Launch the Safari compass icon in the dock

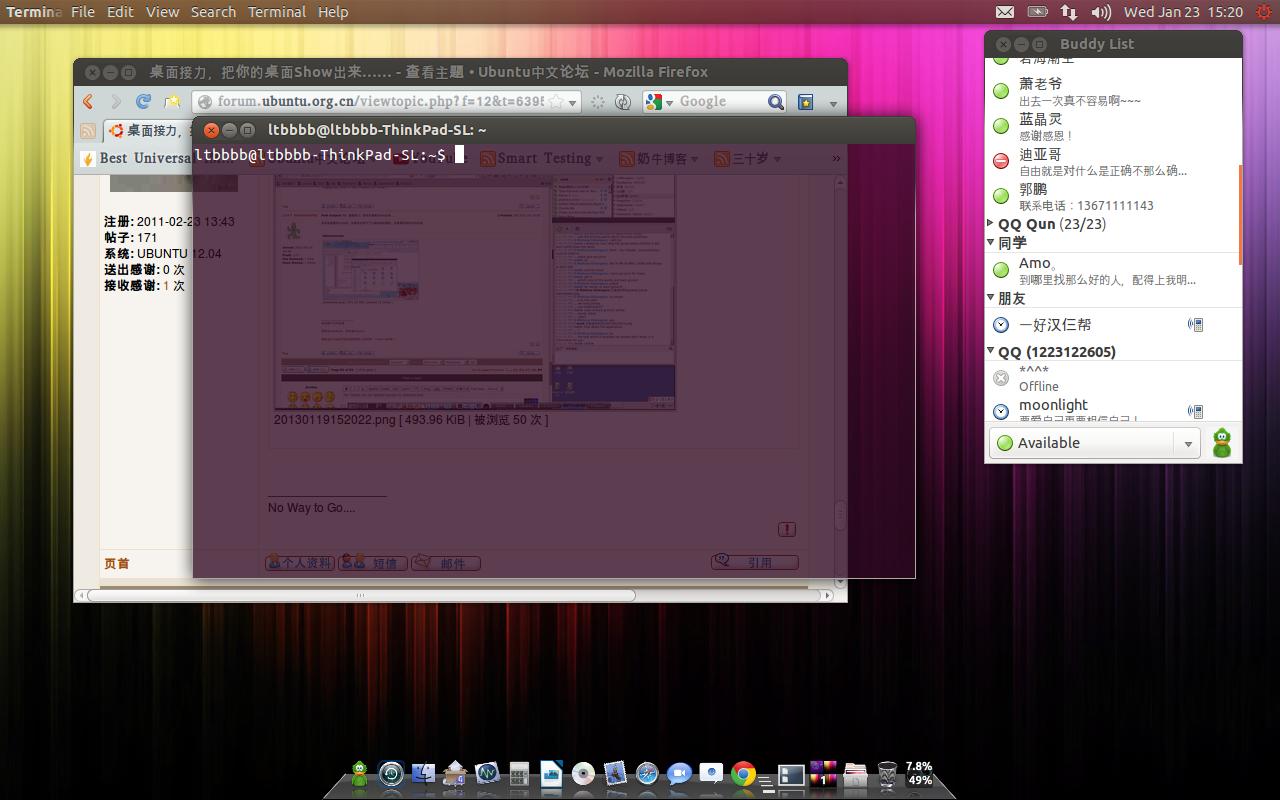647,774
